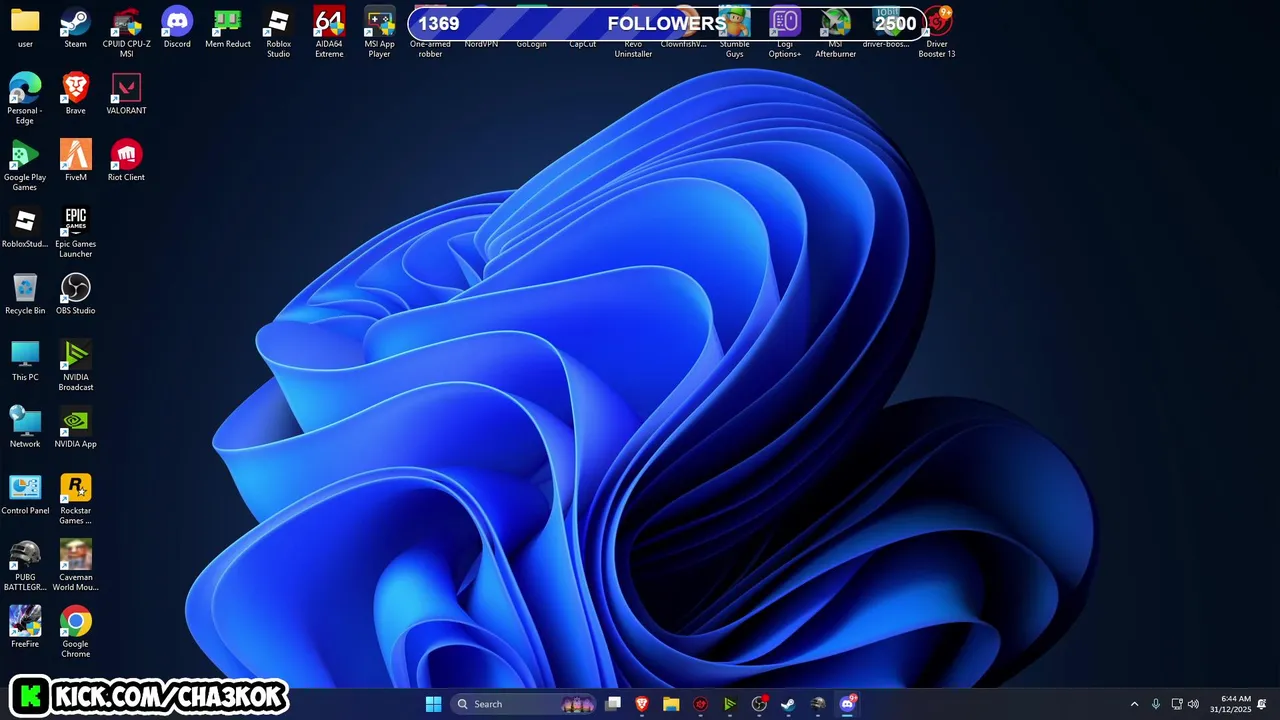Launch FiveM shortcut
Screen dimensions: 1280x720
tap(75, 154)
